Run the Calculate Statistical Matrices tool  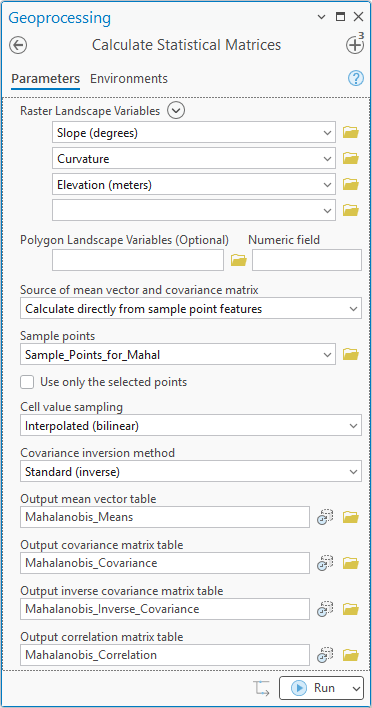[x=313, y=688]
